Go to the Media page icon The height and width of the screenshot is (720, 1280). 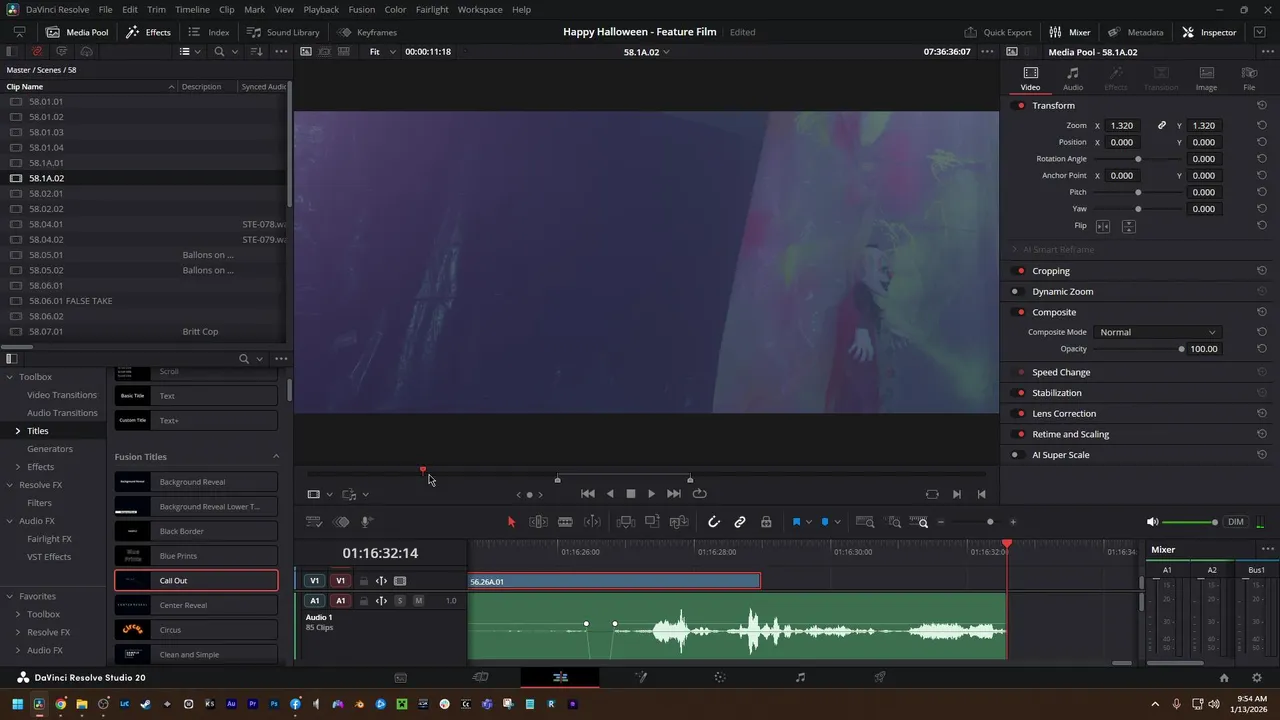click(x=401, y=677)
